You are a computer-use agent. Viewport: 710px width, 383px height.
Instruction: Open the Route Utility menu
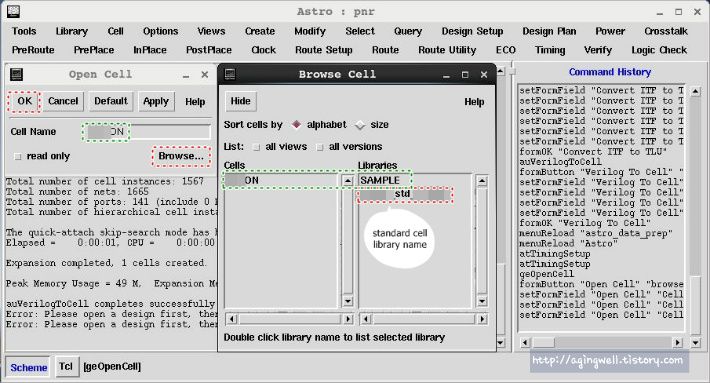pyautogui.click(x=447, y=50)
